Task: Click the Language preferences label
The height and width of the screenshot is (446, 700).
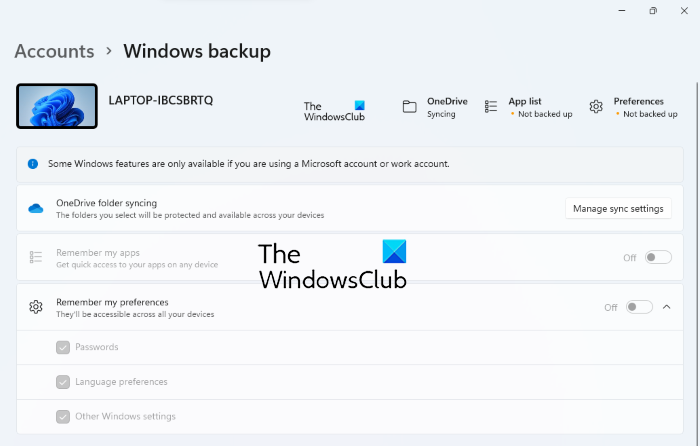Action: point(121,382)
